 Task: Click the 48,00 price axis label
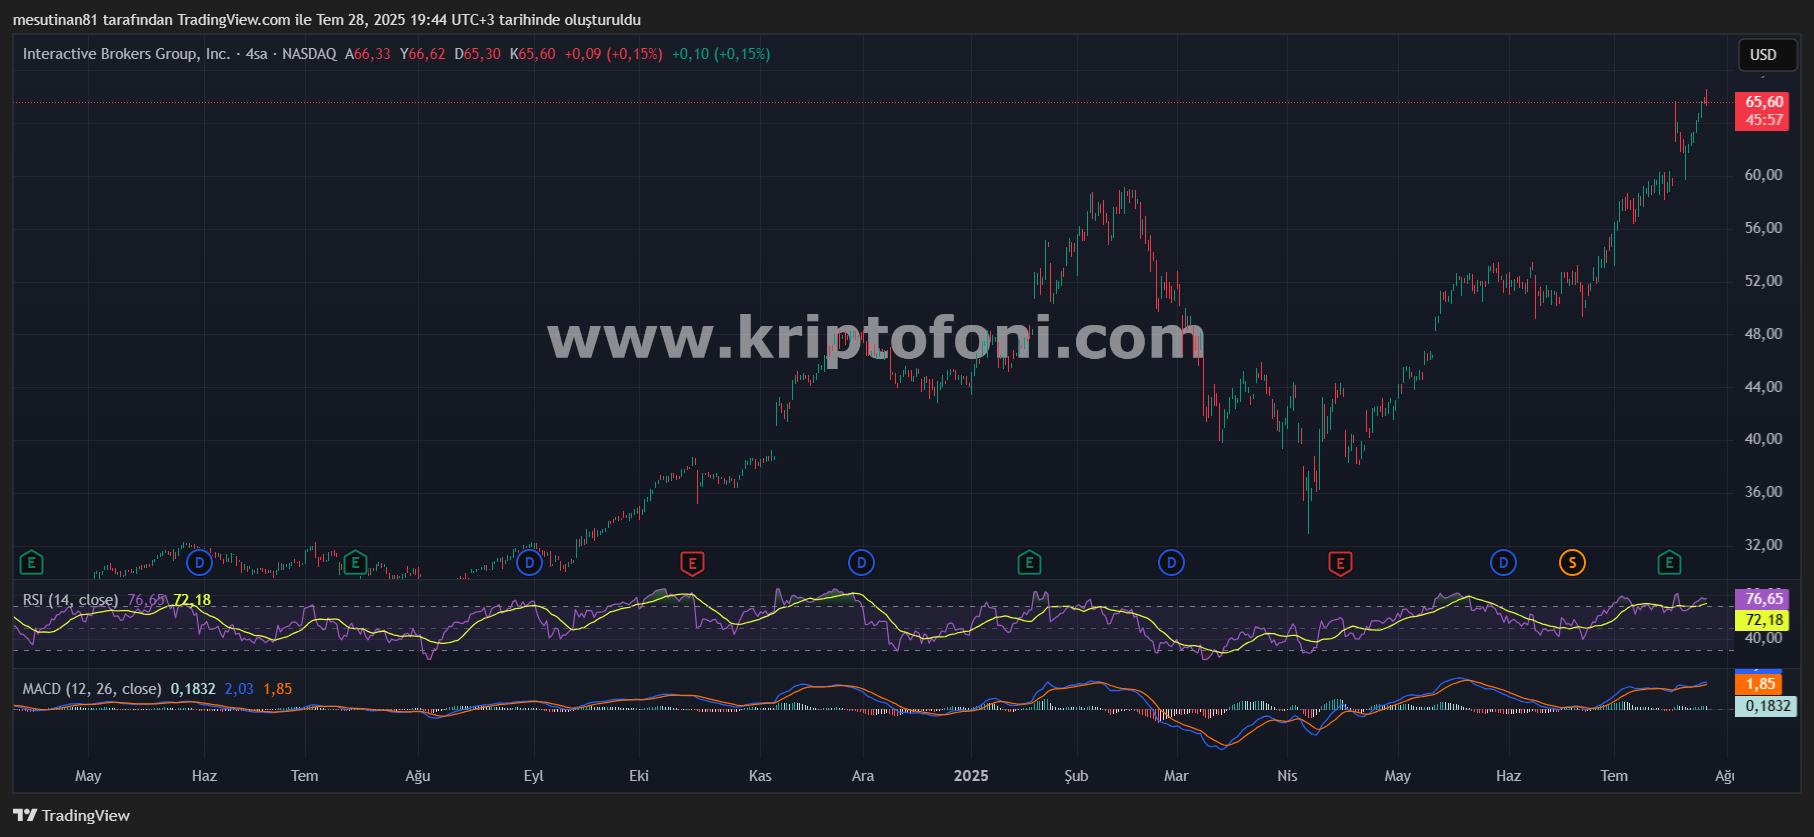1763,334
